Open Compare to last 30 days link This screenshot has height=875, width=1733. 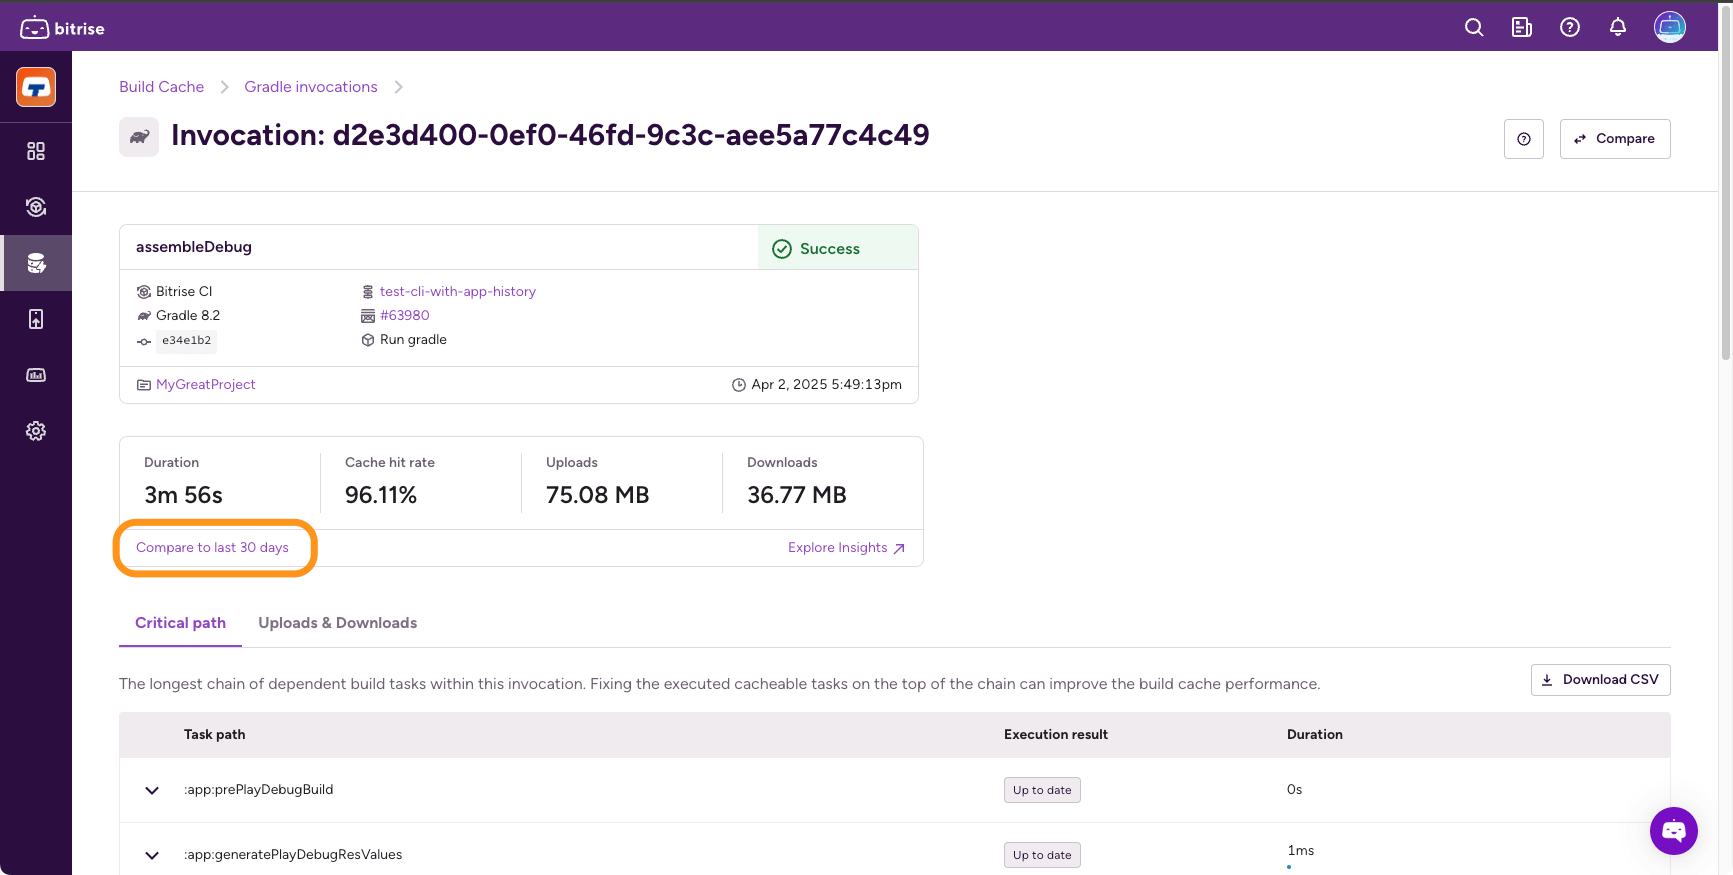(x=212, y=548)
